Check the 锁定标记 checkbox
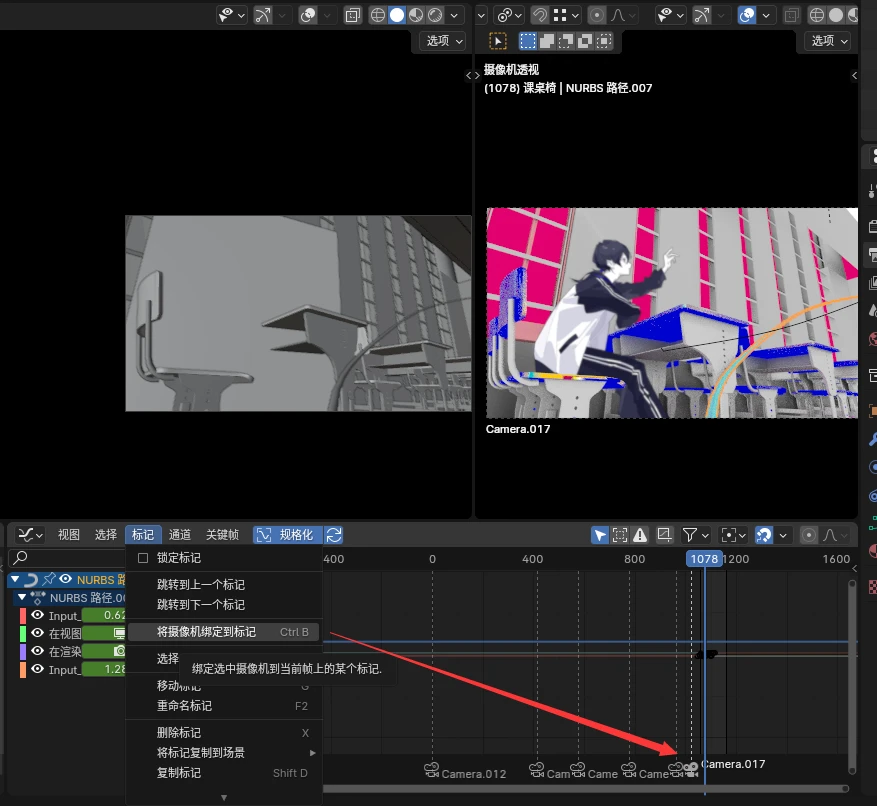877x806 pixels. click(x=143, y=558)
